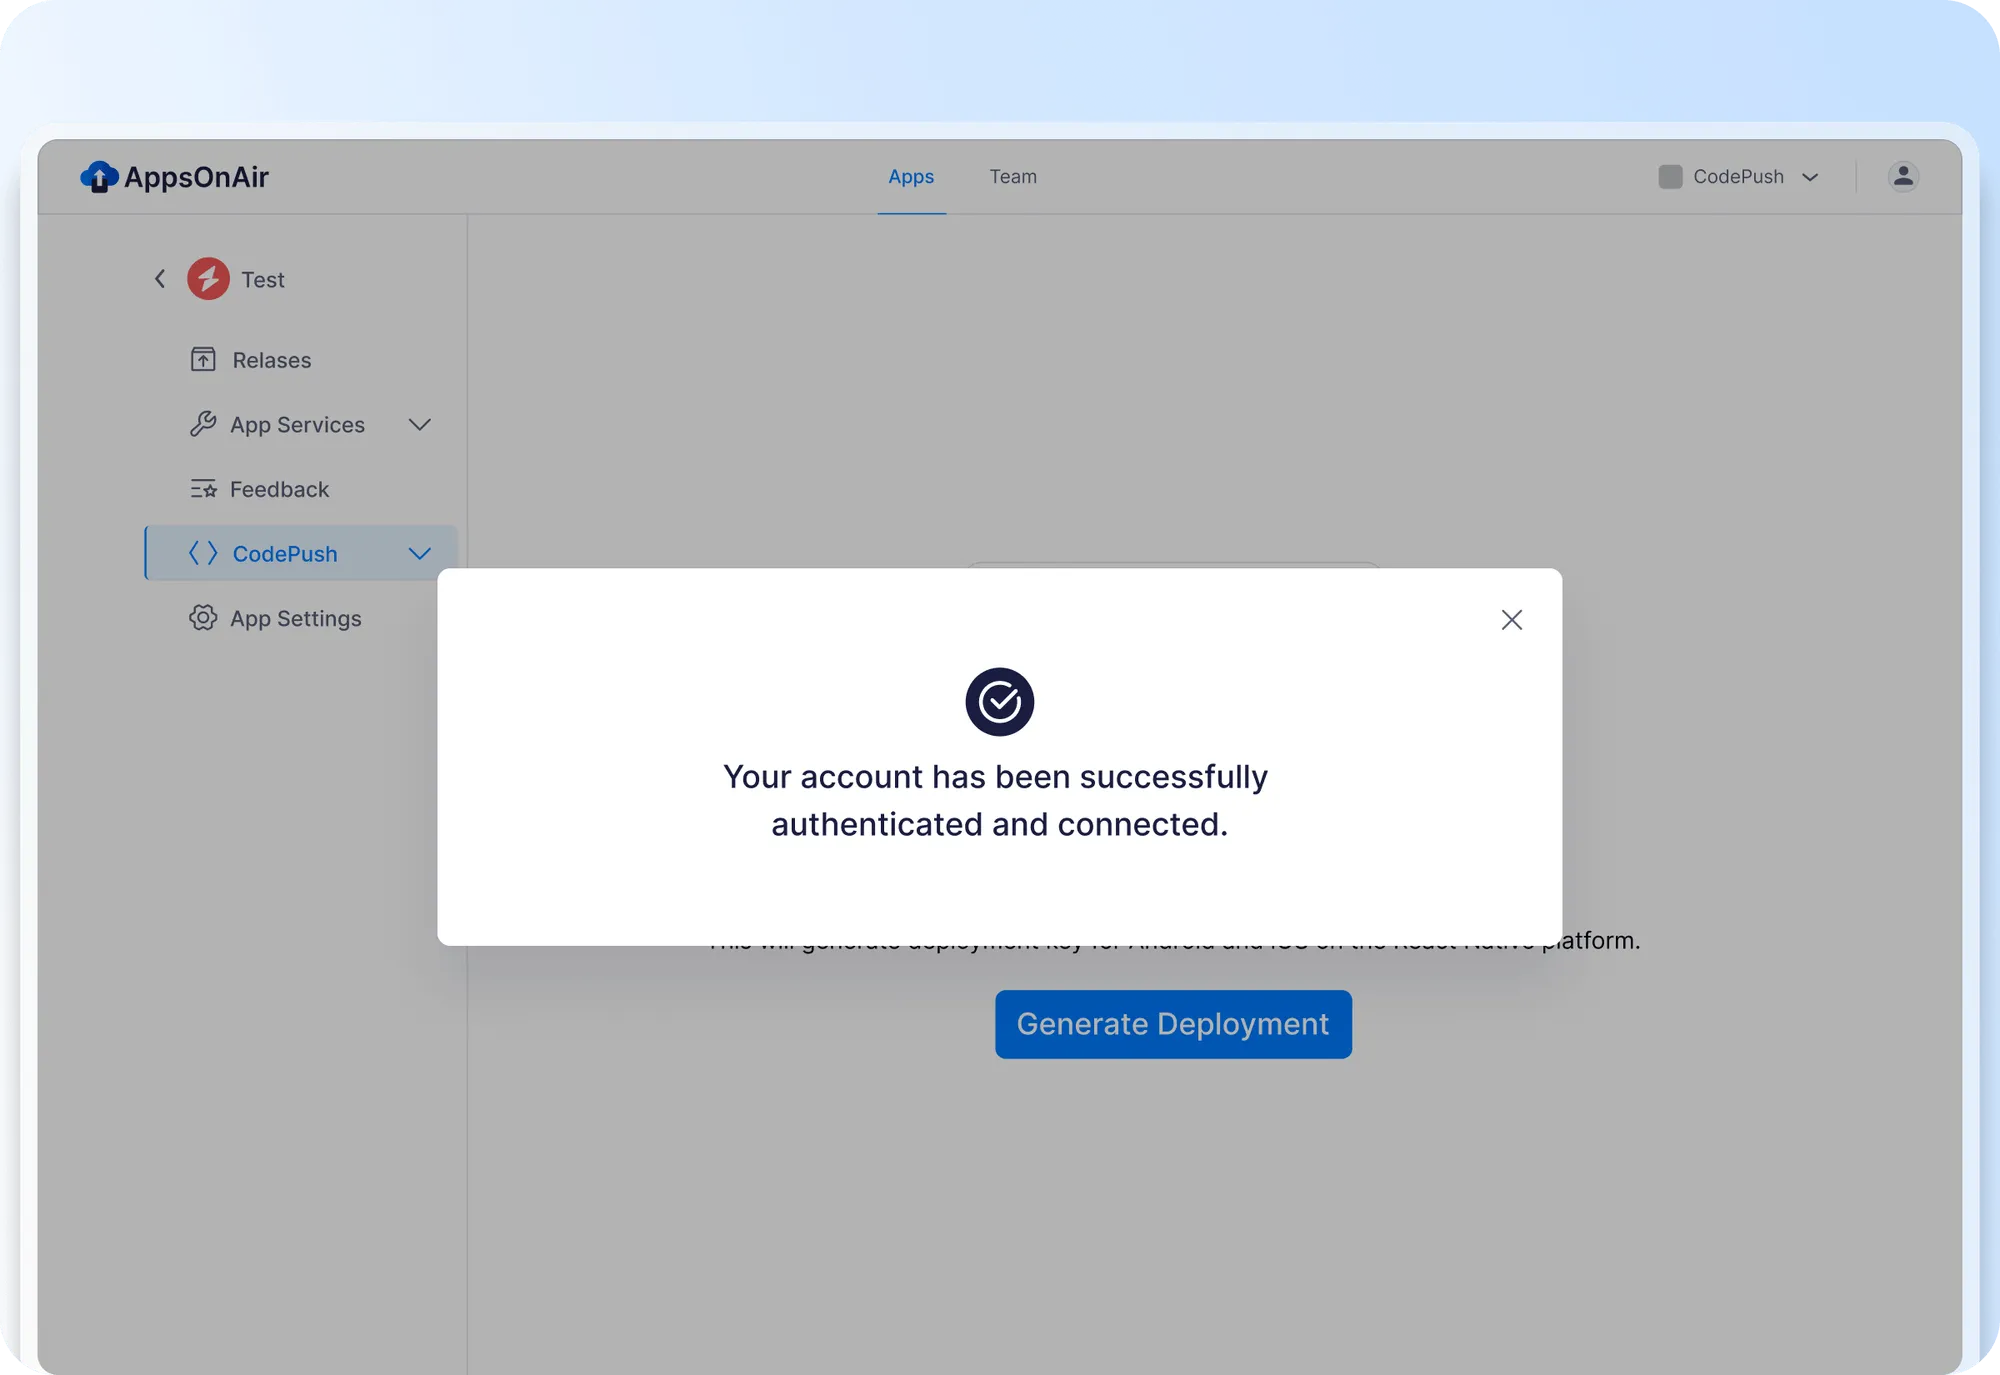Open the CodePush workspace dropdown

tap(1738, 176)
